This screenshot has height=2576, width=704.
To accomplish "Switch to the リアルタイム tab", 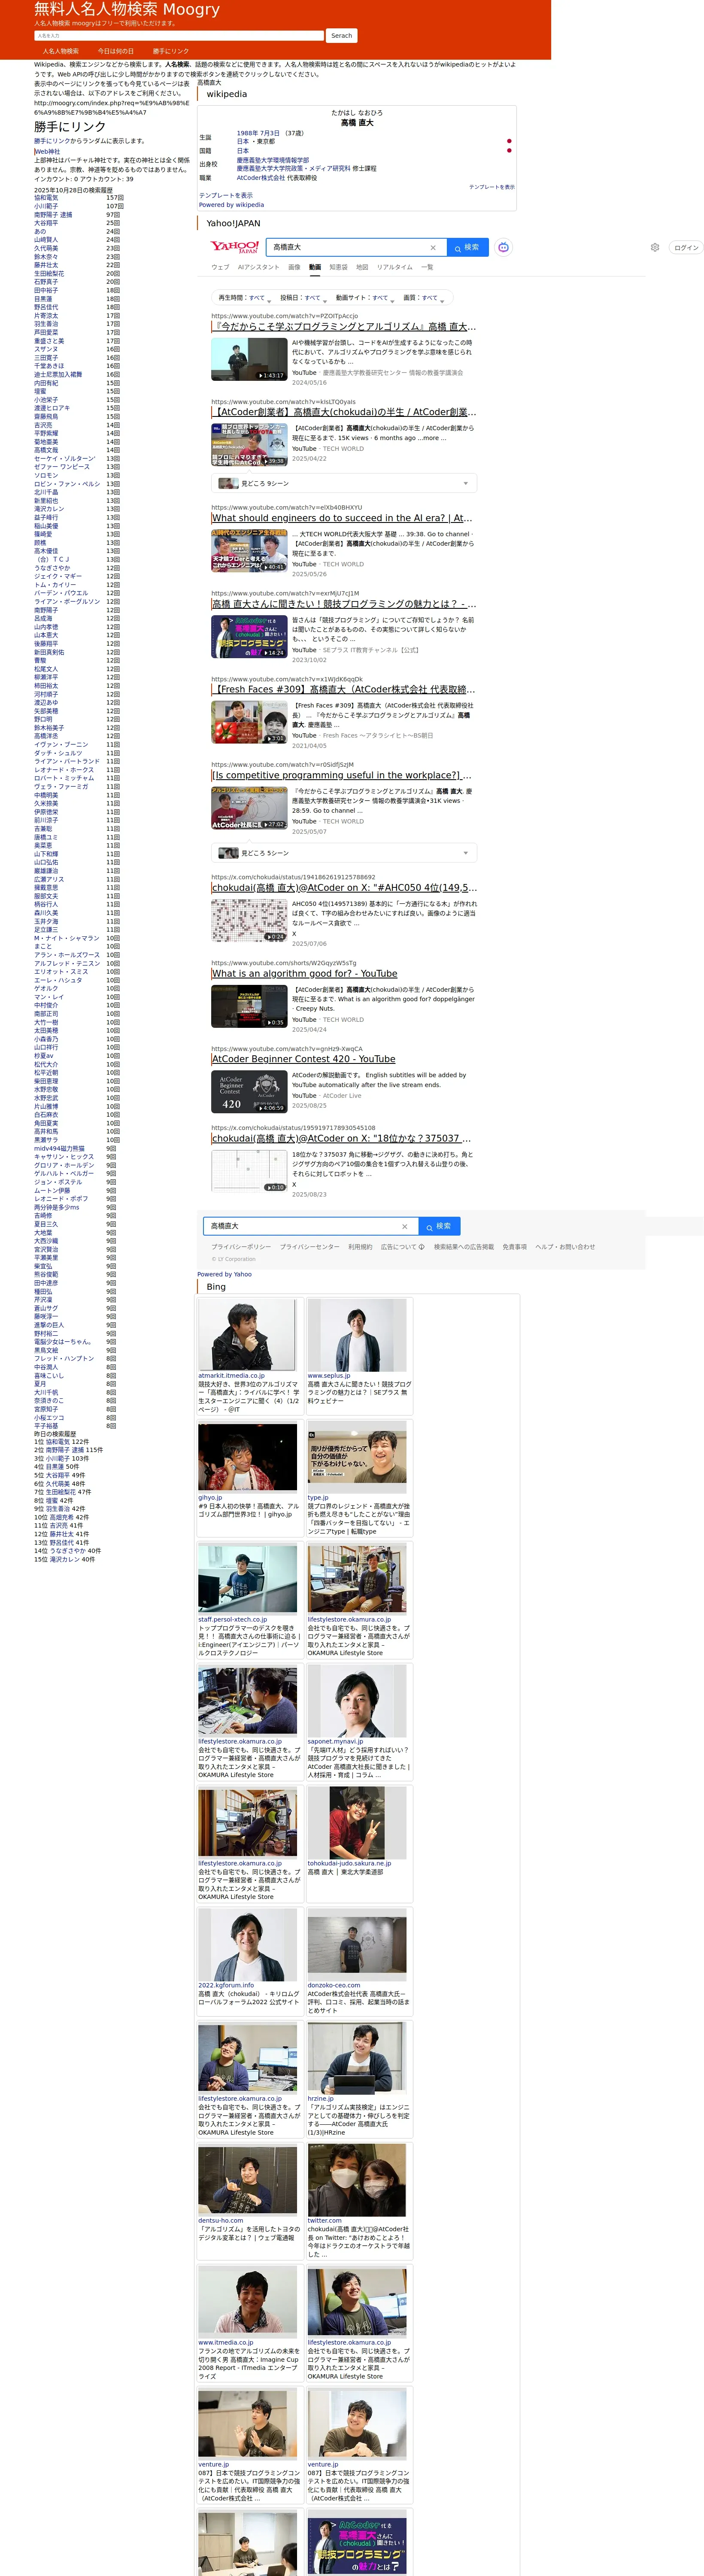I will [395, 268].
